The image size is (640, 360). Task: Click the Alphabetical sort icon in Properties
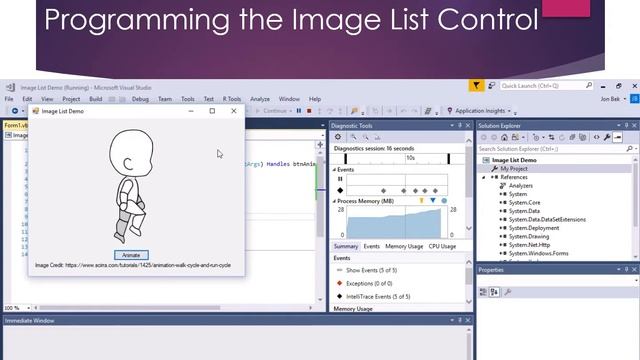(x=494, y=292)
